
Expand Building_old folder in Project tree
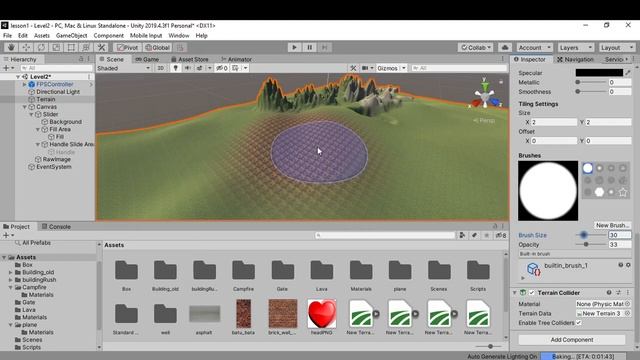tap(11, 272)
